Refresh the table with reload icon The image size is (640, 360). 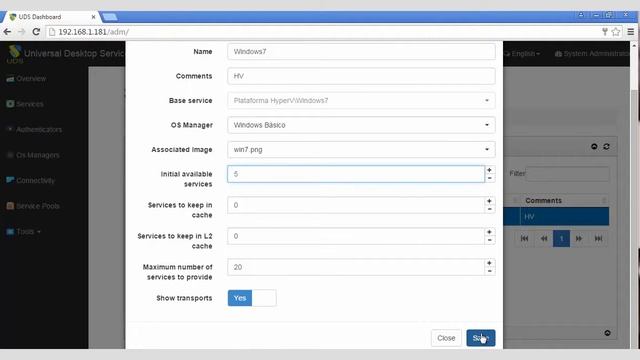[x=607, y=147]
